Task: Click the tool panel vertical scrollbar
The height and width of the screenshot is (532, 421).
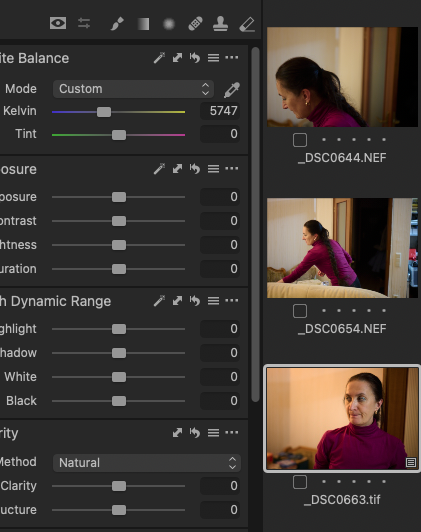Action: click(255, 225)
